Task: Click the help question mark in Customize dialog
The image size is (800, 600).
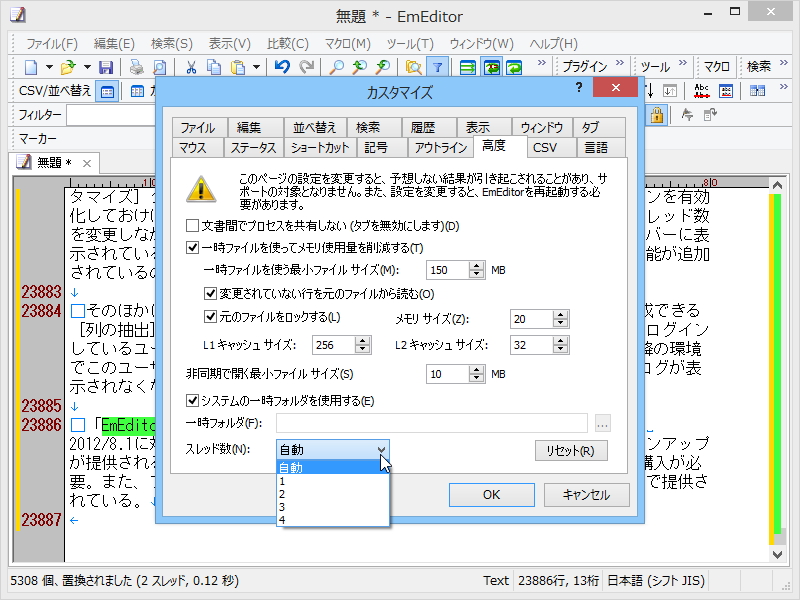Action: [579, 87]
